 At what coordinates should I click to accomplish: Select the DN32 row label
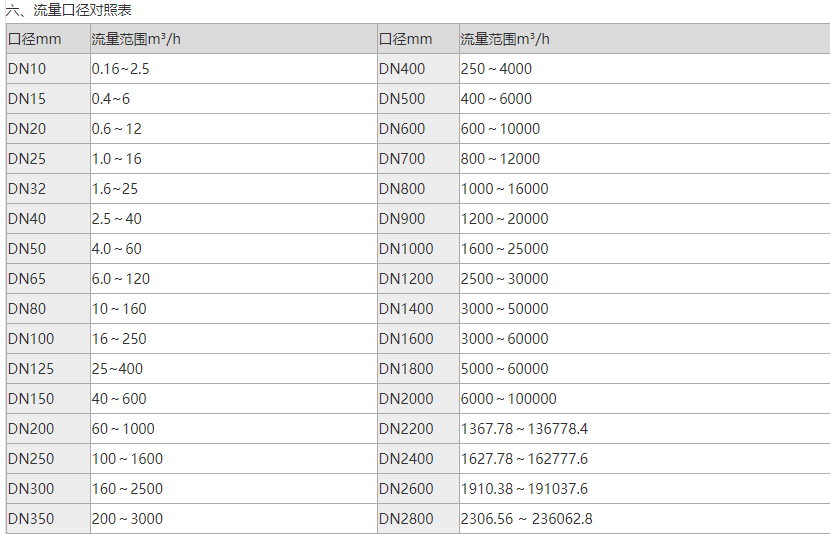(x=27, y=189)
